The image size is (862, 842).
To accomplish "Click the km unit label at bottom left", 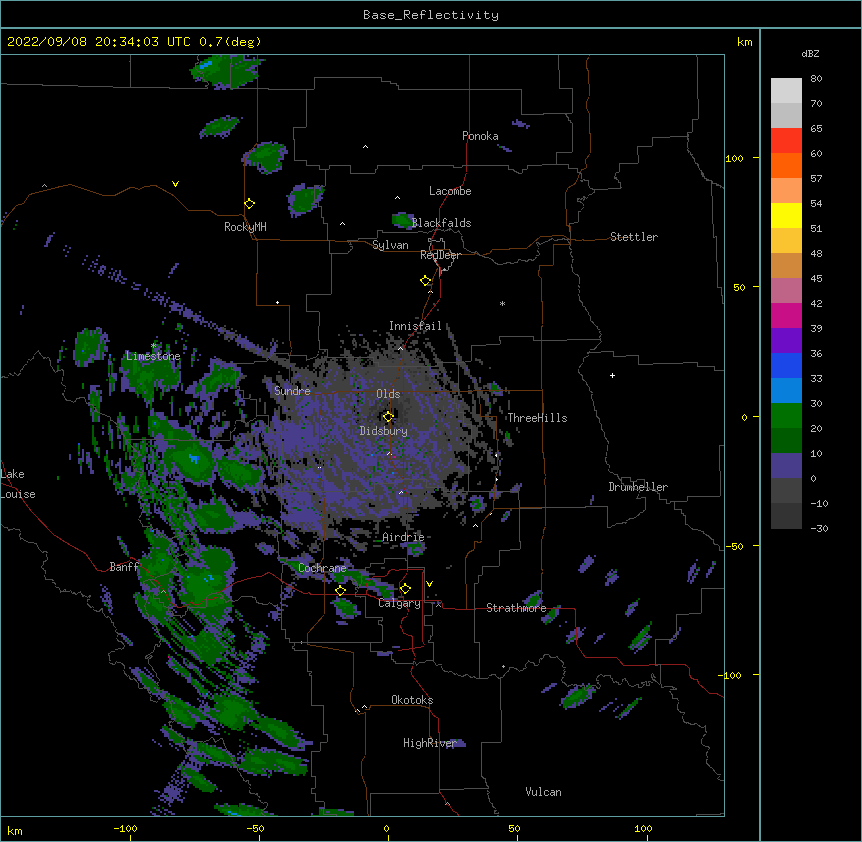I will click(x=15, y=831).
